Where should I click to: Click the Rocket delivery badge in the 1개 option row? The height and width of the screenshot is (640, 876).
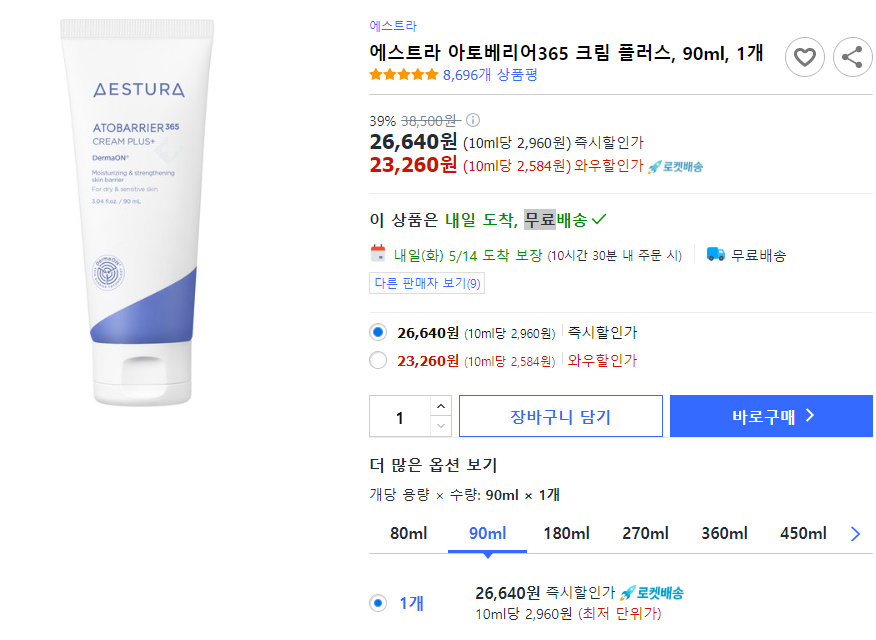(x=652, y=593)
